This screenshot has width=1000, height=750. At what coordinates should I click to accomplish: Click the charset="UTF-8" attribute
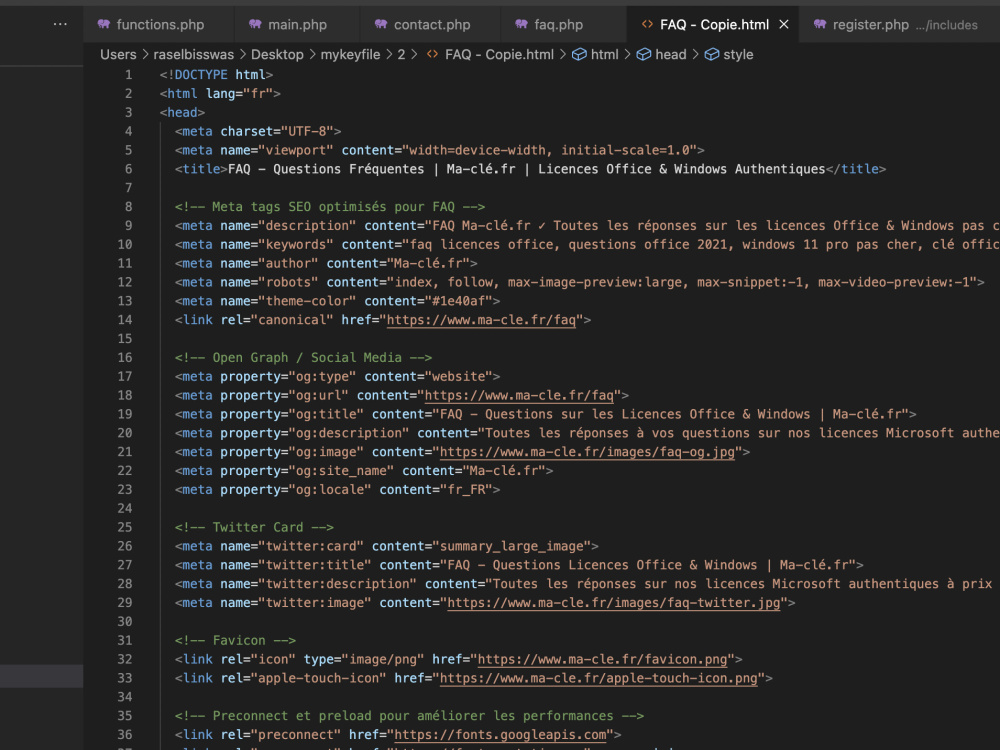point(277,131)
